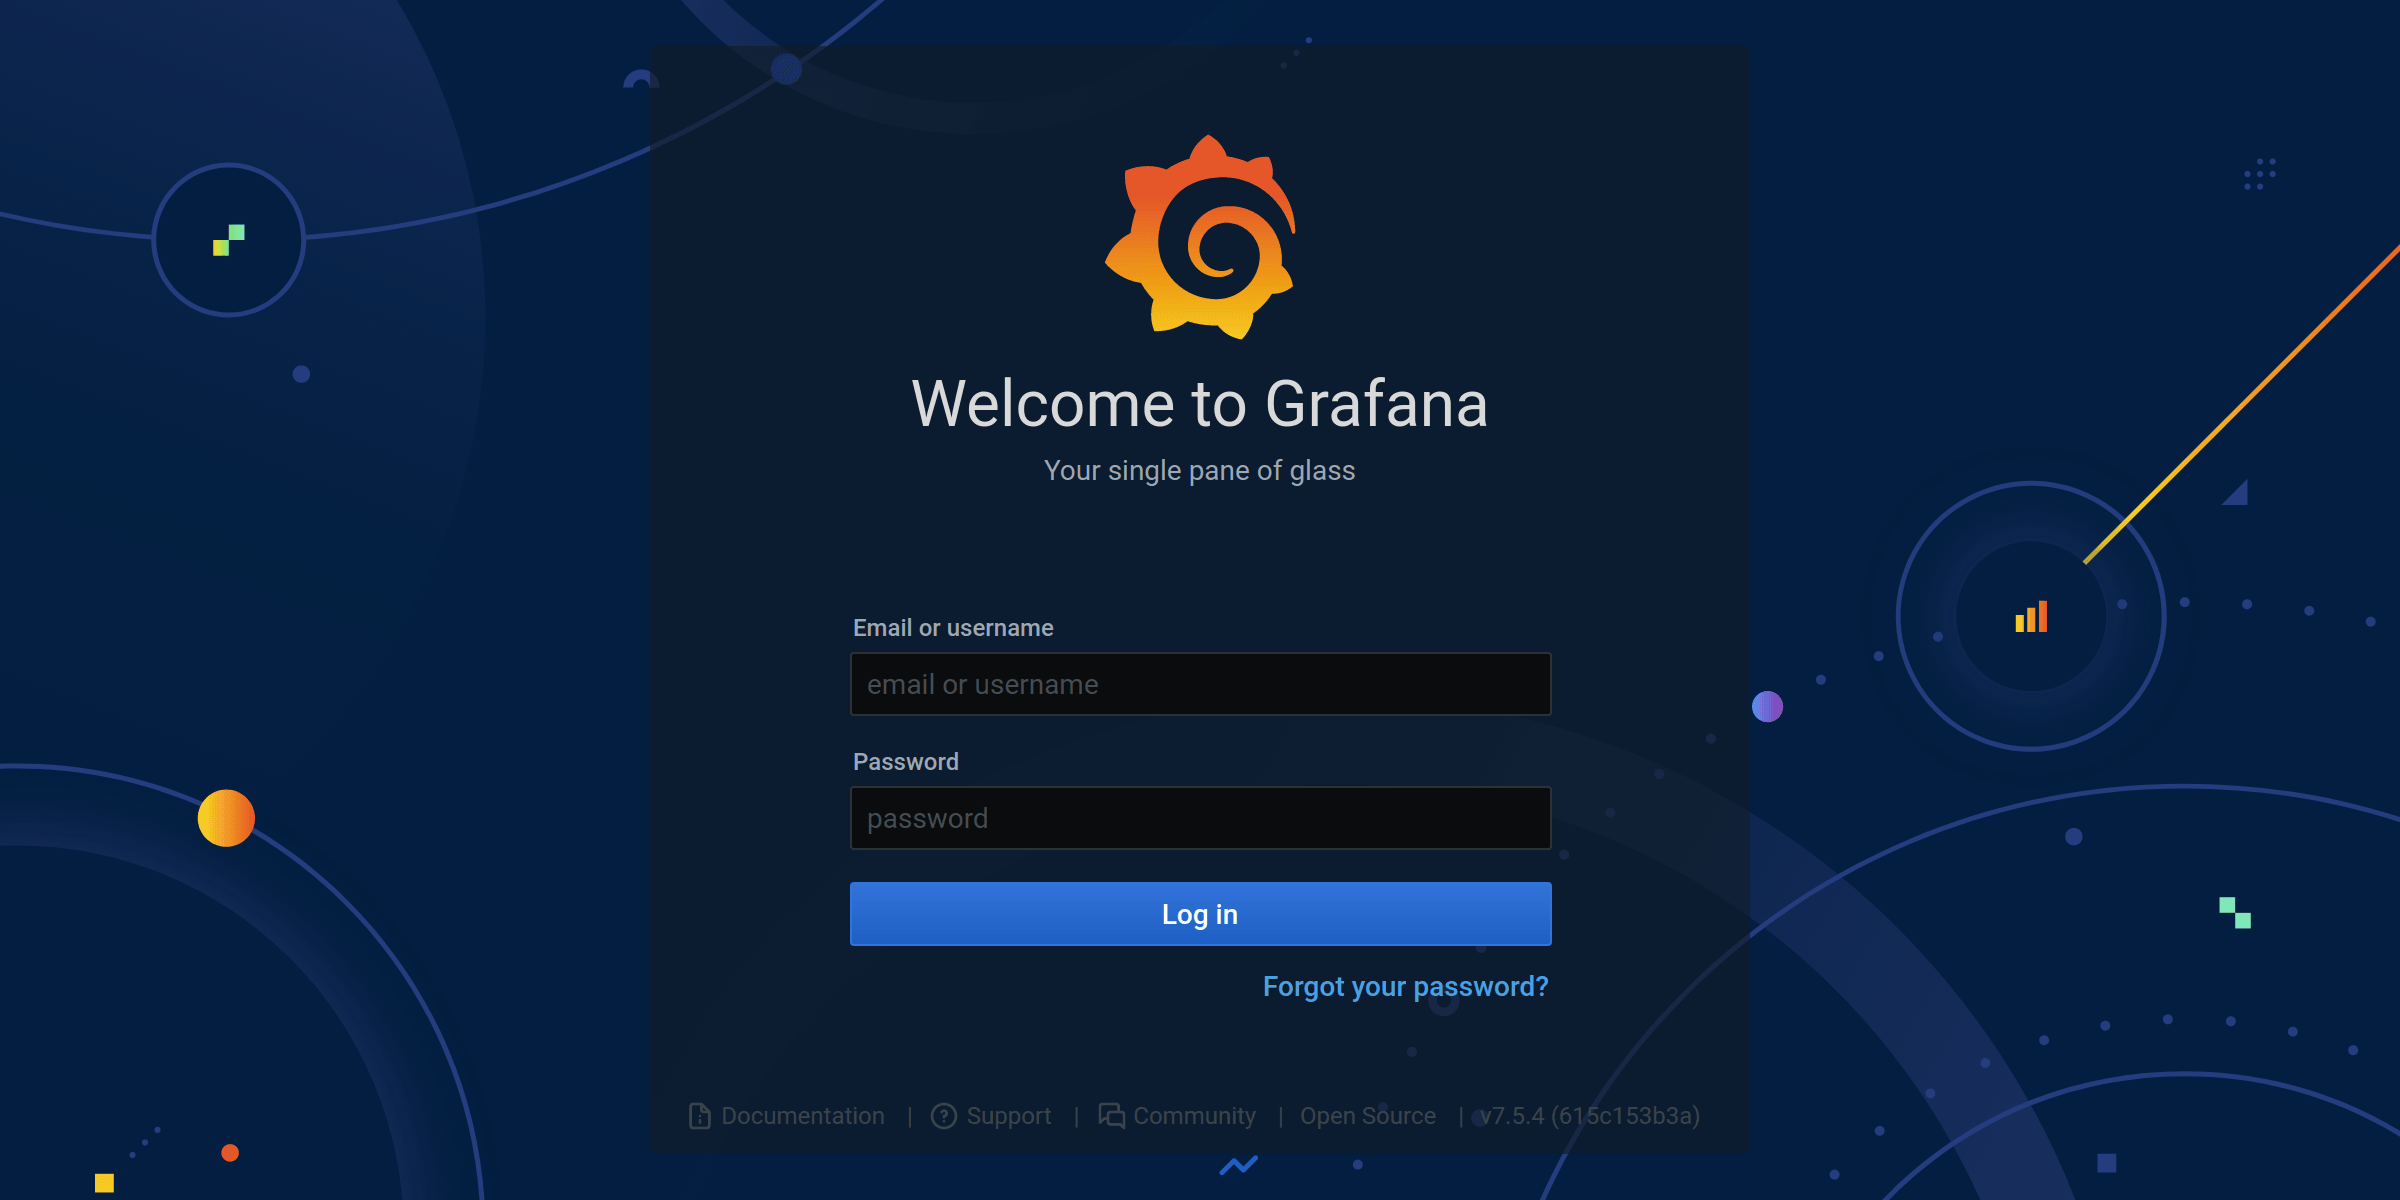
Task: Click the Grafana logo
Action: (1200, 237)
